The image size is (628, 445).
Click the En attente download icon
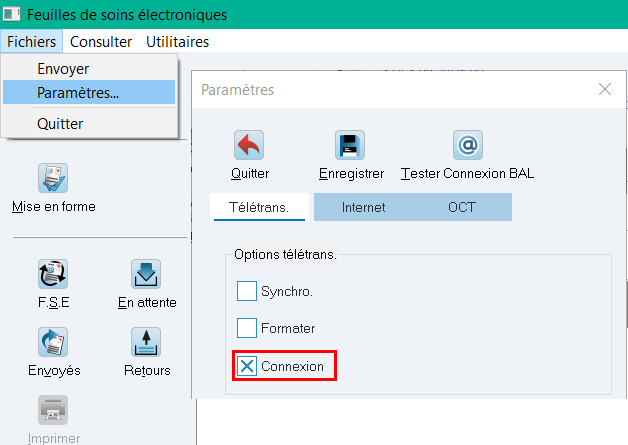click(x=146, y=274)
